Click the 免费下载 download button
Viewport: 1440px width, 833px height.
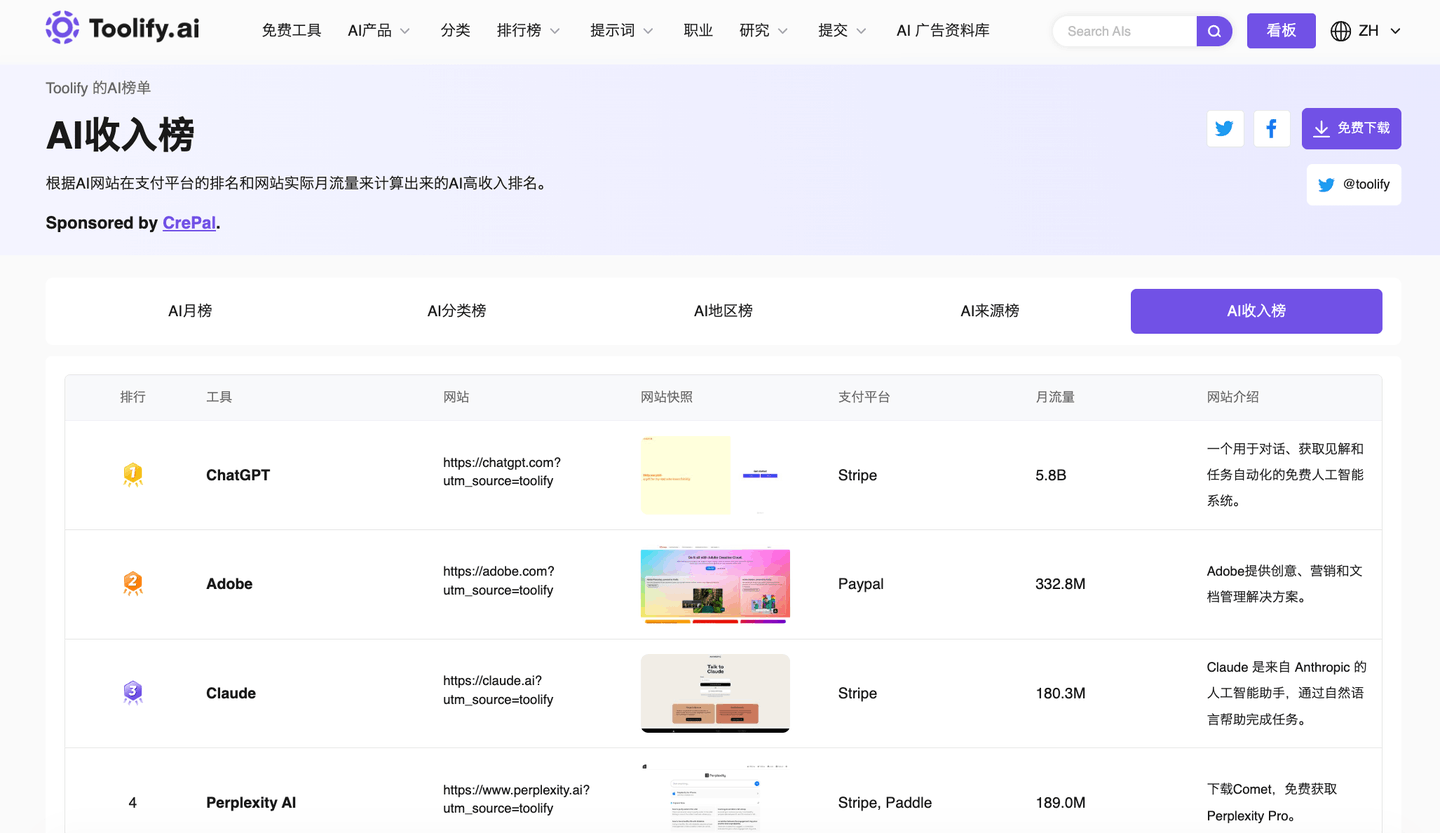click(1351, 128)
